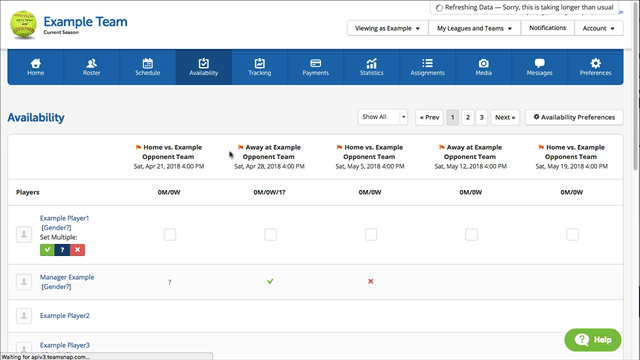
Task: Toggle Example Player1 availability for Apr 28
Action: [270, 234]
